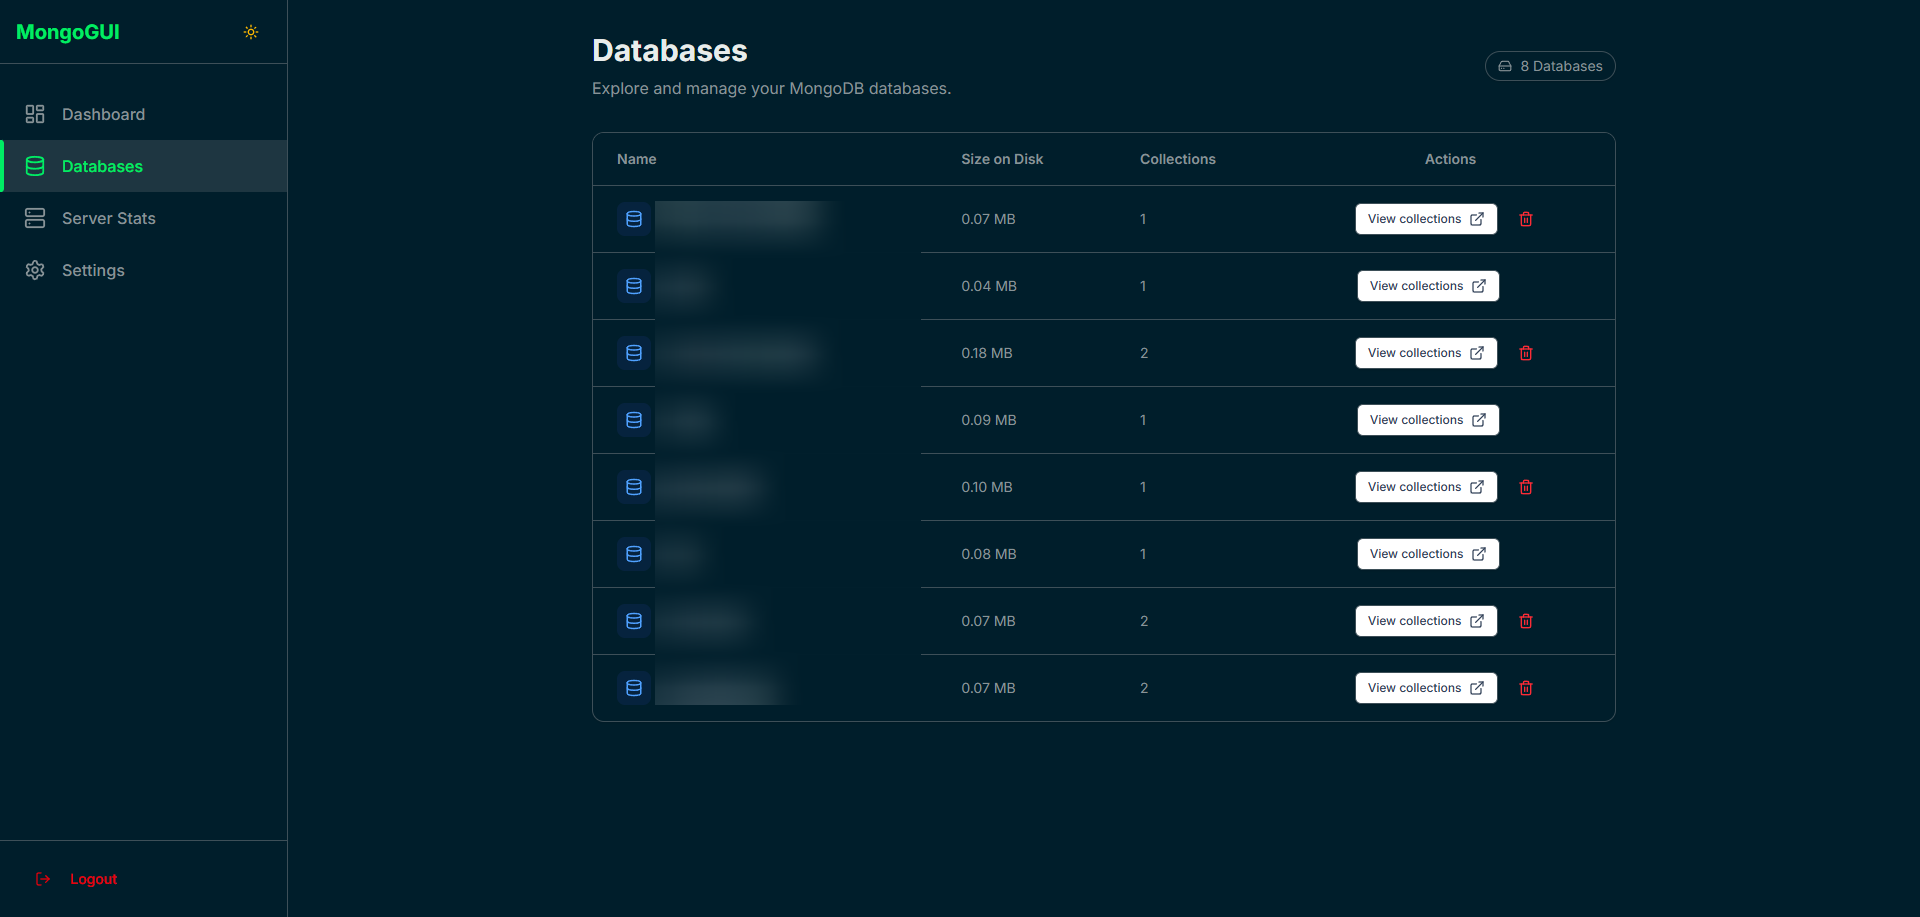The image size is (1920, 917).
Task: Click View collections for the 0.04 MB database
Action: click(1427, 286)
